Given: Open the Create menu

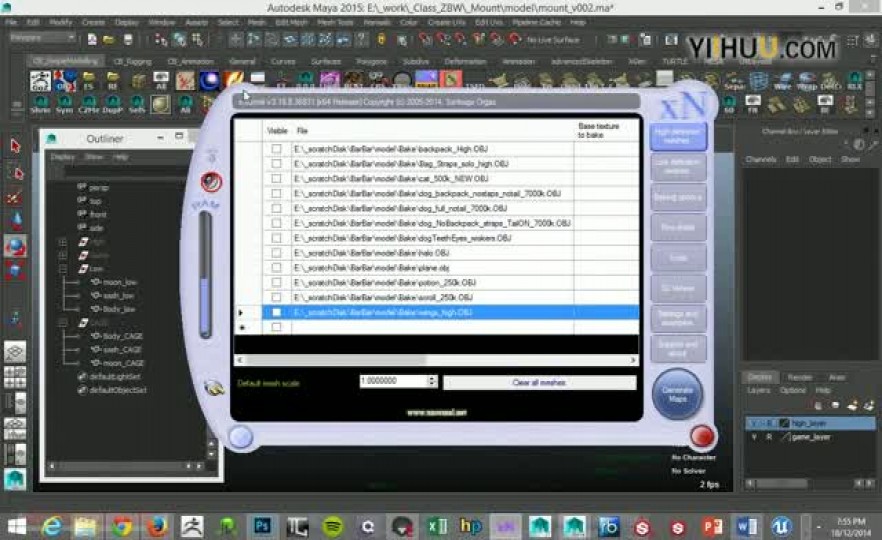Looking at the screenshot, I should (x=93, y=22).
